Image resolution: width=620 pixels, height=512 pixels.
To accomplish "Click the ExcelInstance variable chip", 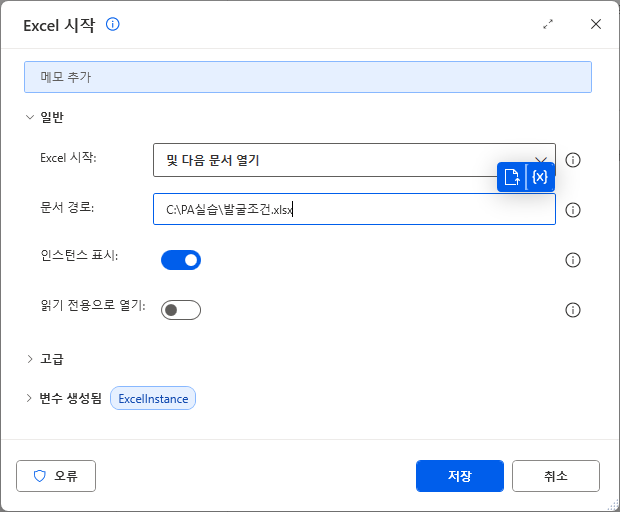I will (x=153, y=399).
